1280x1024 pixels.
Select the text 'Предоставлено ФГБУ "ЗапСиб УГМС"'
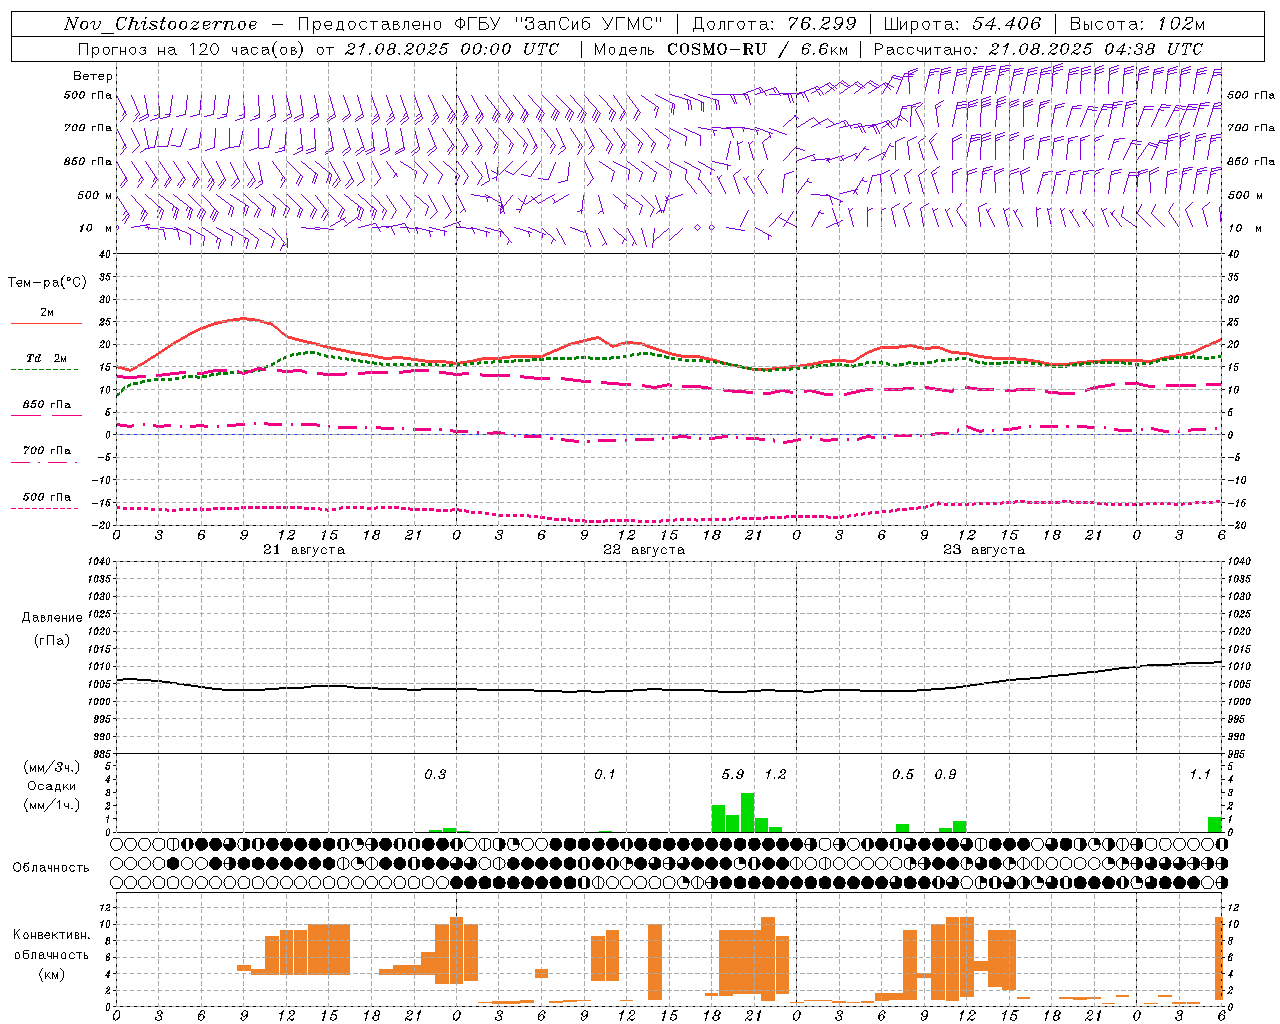point(480,24)
